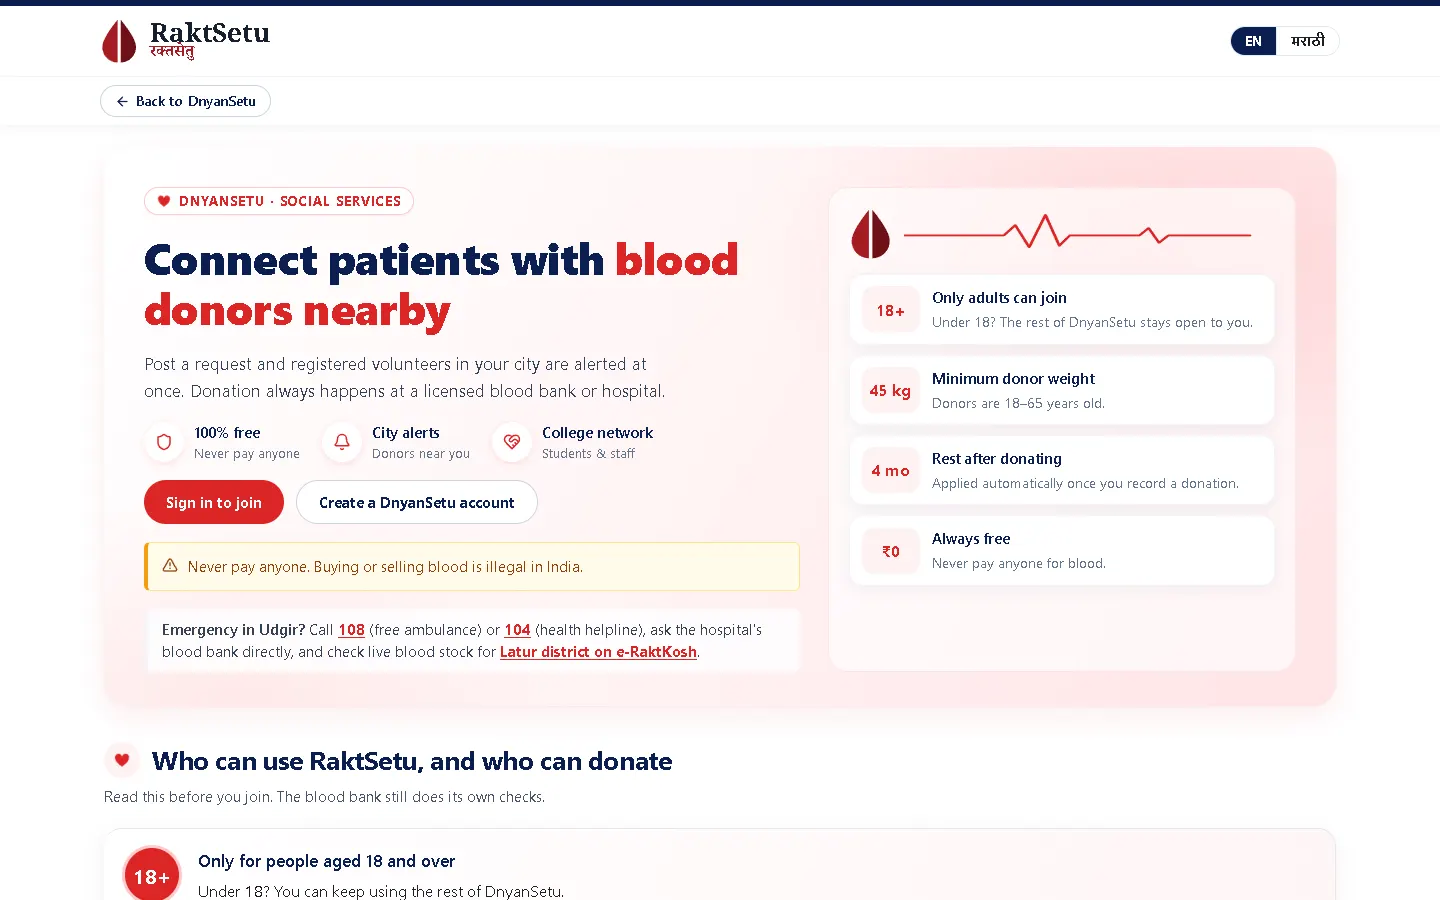1440x900 pixels.
Task: Click the heart icon in Social Services badge
Action: [164, 201]
